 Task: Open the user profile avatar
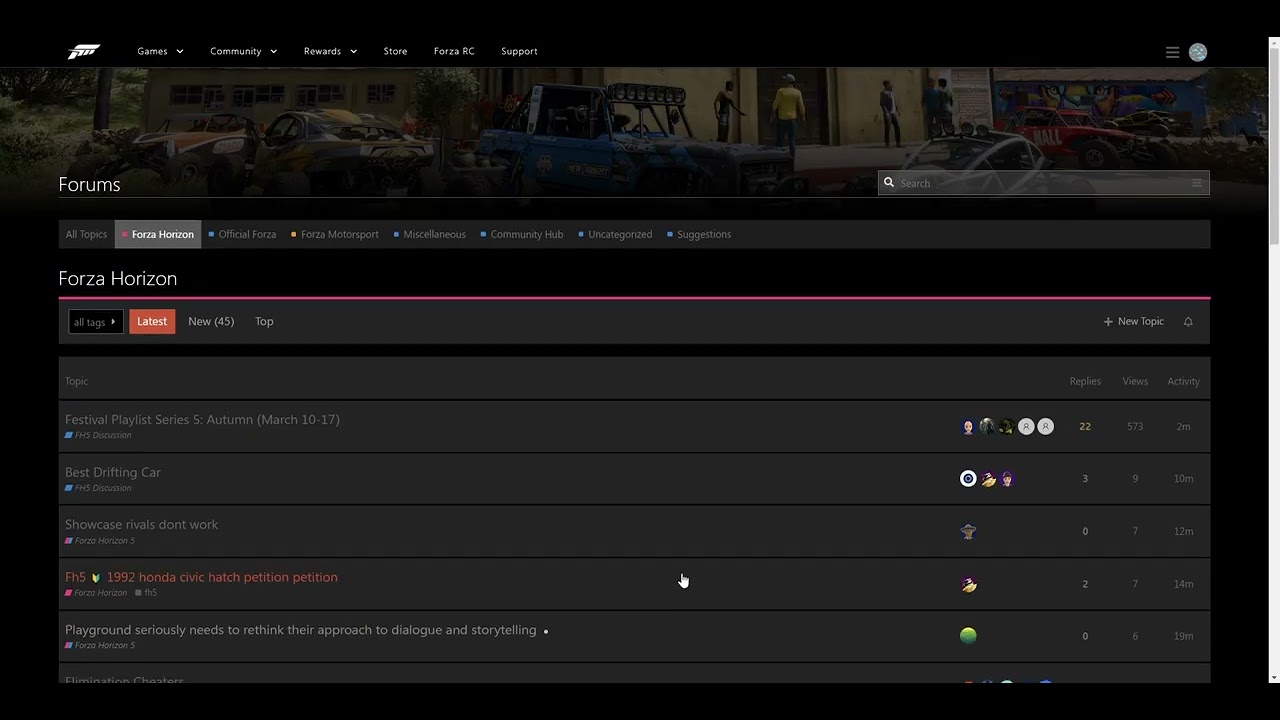(1198, 52)
